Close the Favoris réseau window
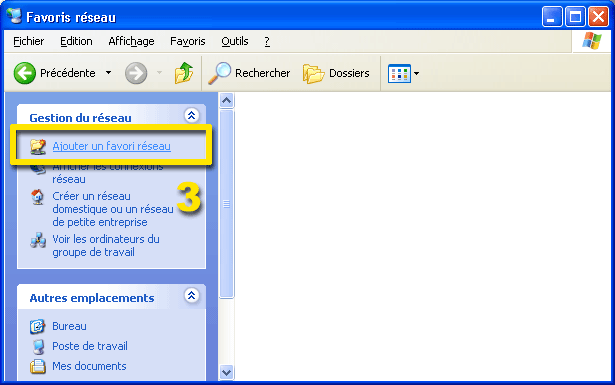615x385 pixels. pos(598,17)
